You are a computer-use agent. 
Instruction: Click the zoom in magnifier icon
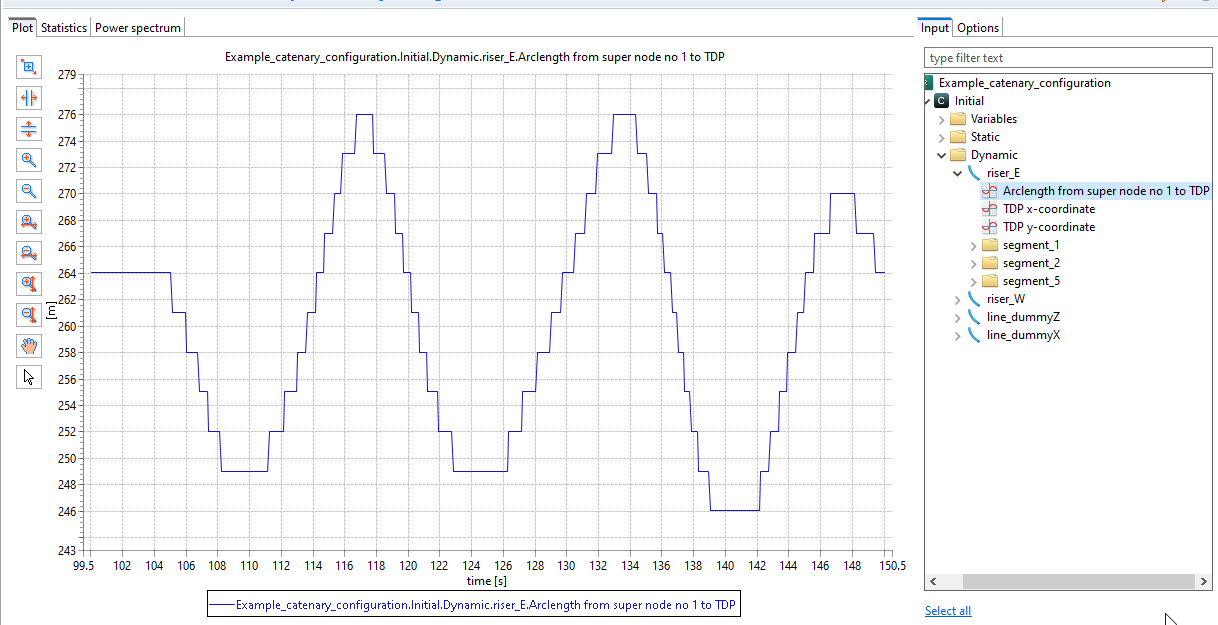click(29, 160)
